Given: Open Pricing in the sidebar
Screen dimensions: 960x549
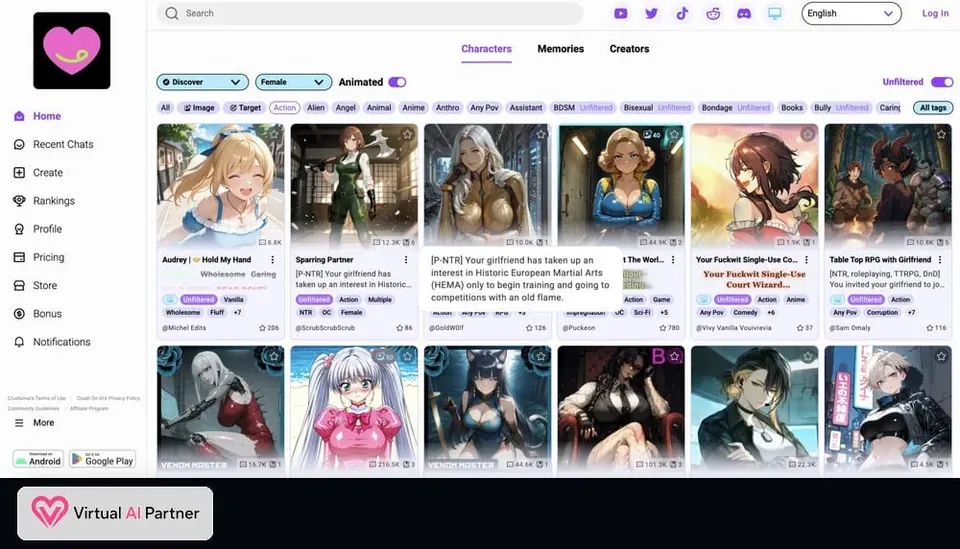Looking at the screenshot, I should click(39, 256).
